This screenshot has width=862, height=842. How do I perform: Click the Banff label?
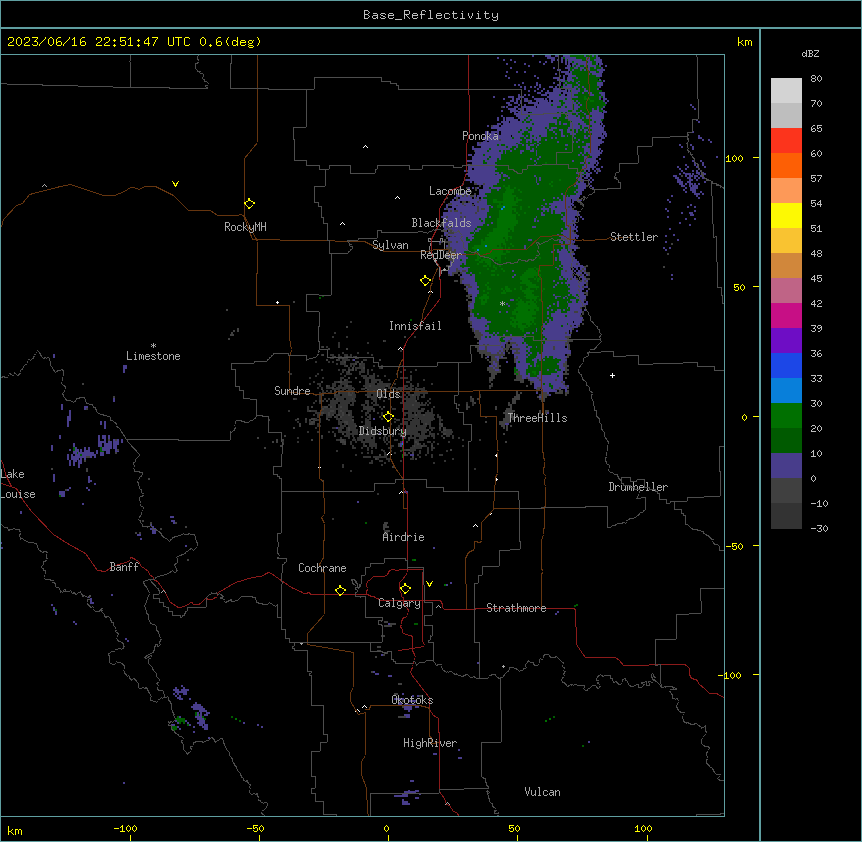[124, 567]
